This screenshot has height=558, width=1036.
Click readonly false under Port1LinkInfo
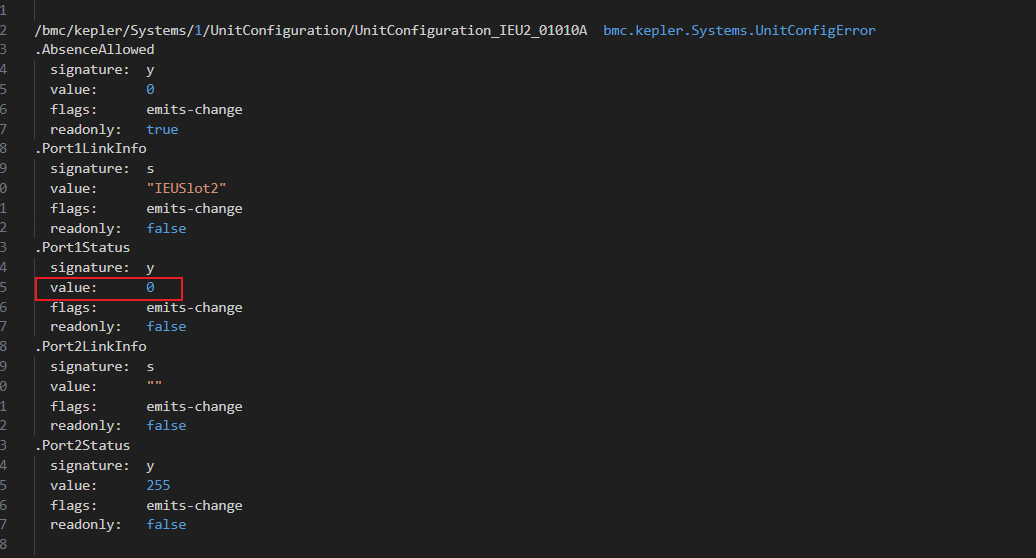coord(166,228)
